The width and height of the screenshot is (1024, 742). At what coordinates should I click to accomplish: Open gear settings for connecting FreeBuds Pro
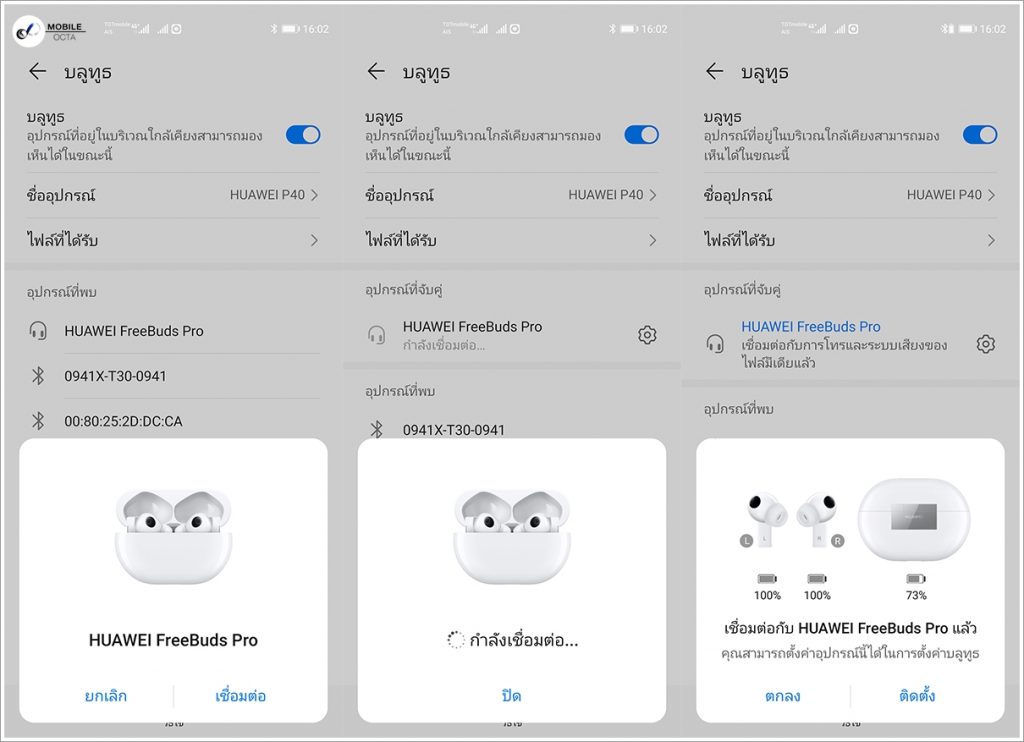pos(647,335)
